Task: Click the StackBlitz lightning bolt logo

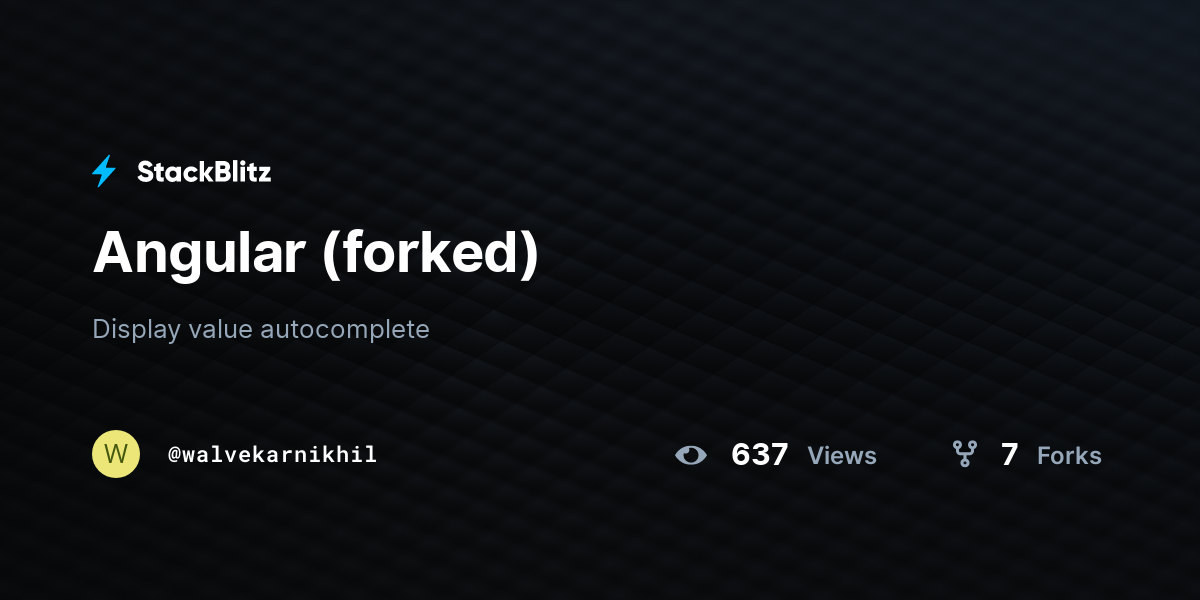Action: tap(104, 172)
